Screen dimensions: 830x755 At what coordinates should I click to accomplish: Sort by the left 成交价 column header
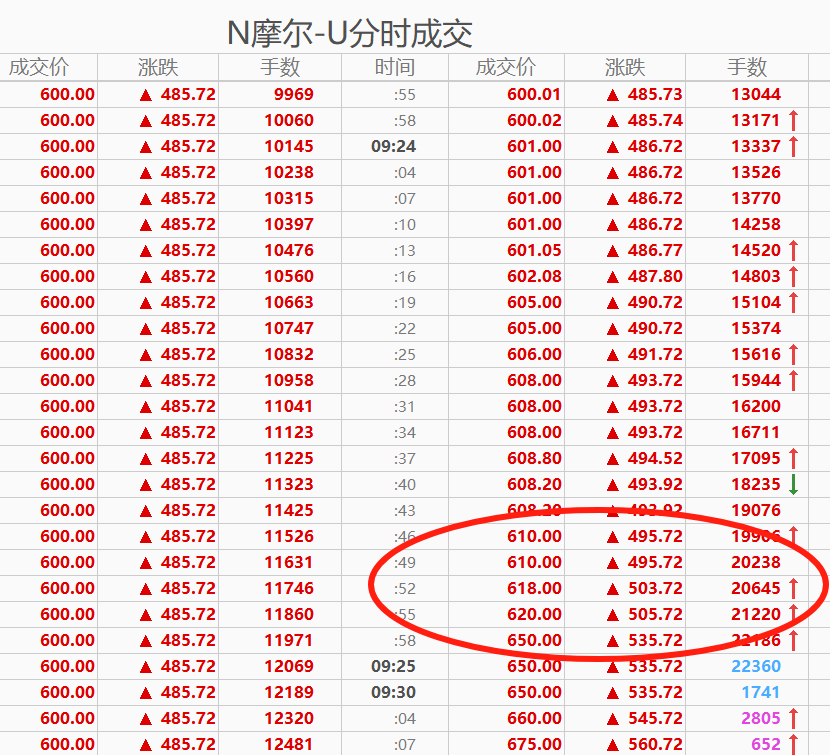(39, 67)
